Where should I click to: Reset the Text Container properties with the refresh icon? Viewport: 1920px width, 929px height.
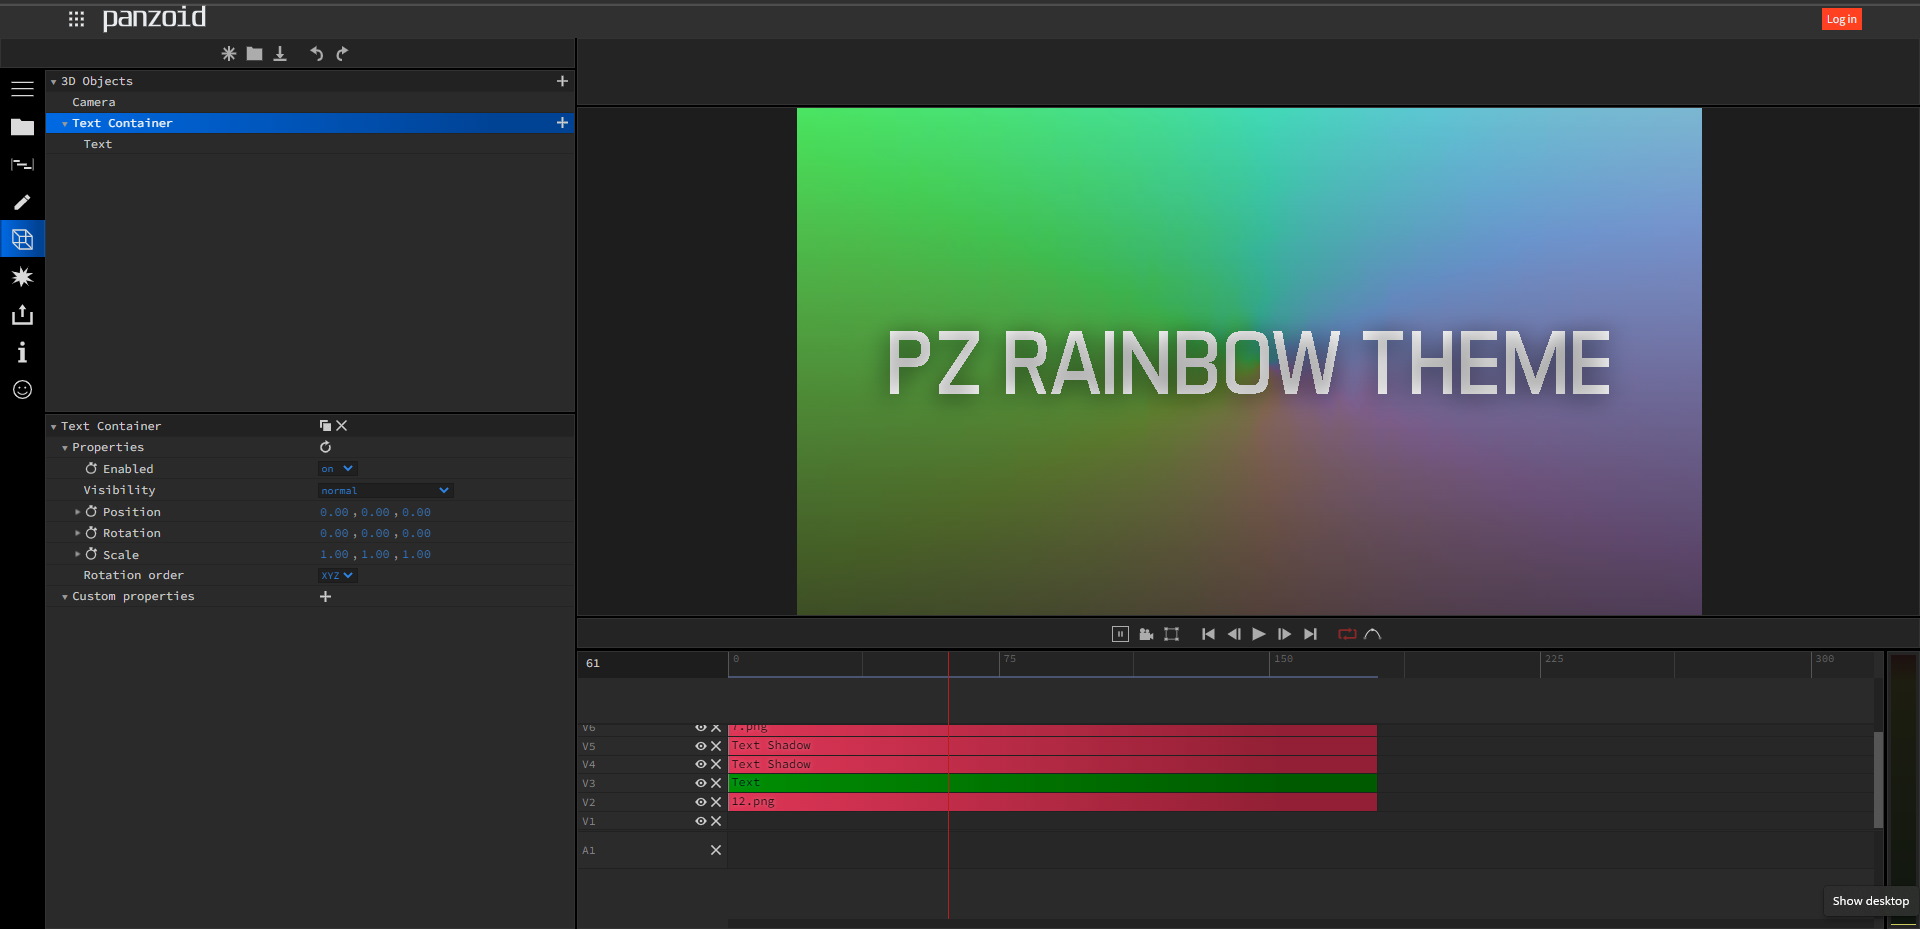coord(326,447)
